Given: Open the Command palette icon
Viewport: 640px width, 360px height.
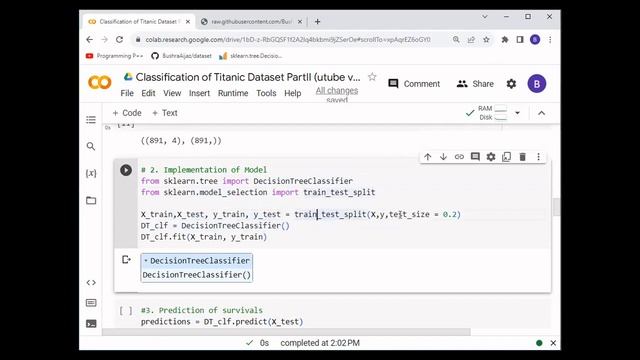Looking at the screenshot, I should pos(91,303).
